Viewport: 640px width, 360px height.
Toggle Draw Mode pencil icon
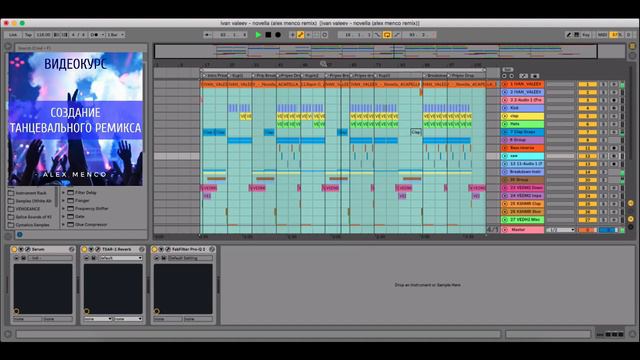point(569,35)
